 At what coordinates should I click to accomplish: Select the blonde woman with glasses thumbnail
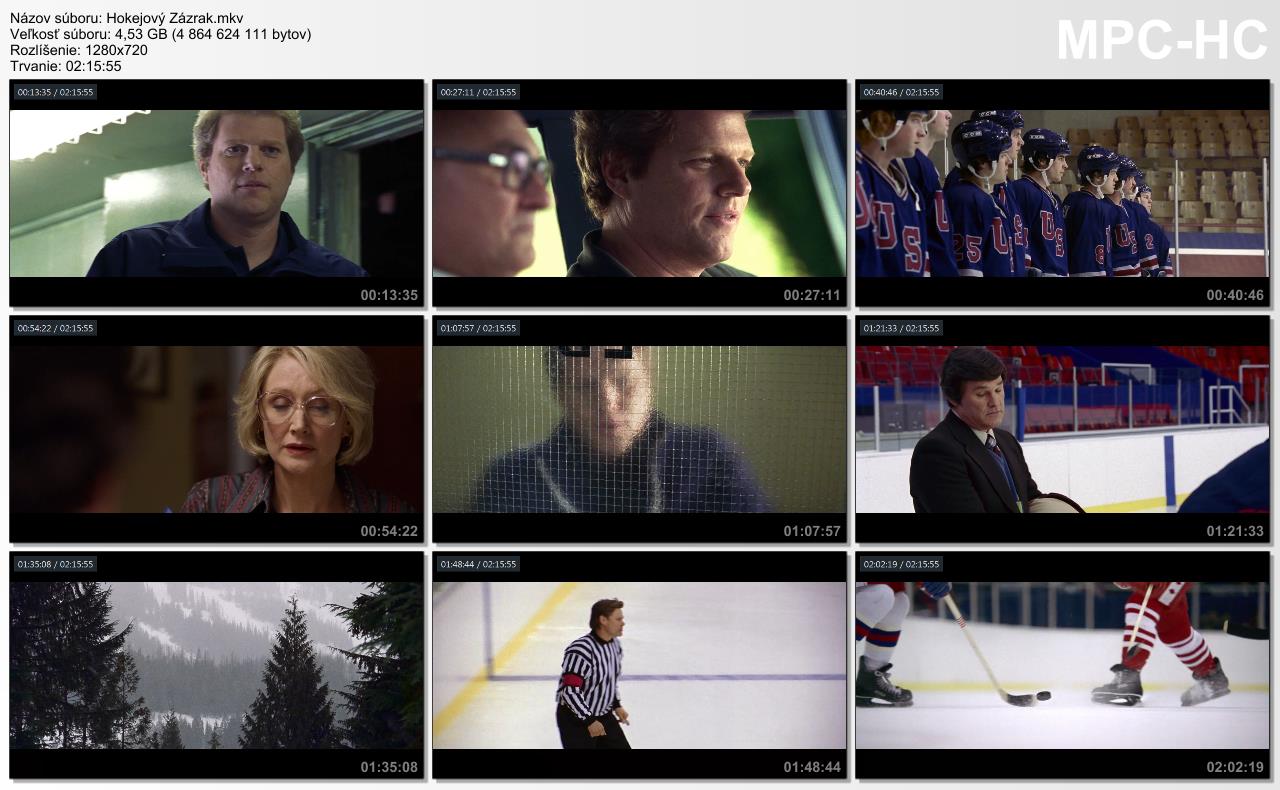[x=216, y=429]
